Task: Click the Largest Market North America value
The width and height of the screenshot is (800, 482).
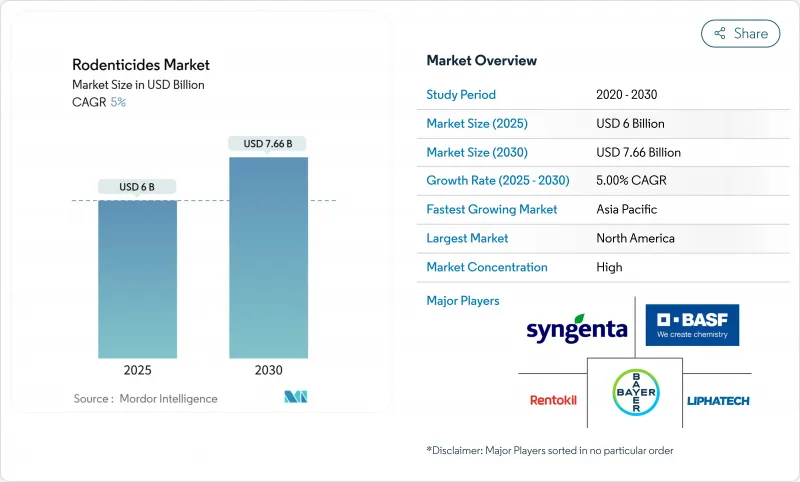Action: tap(634, 238)
